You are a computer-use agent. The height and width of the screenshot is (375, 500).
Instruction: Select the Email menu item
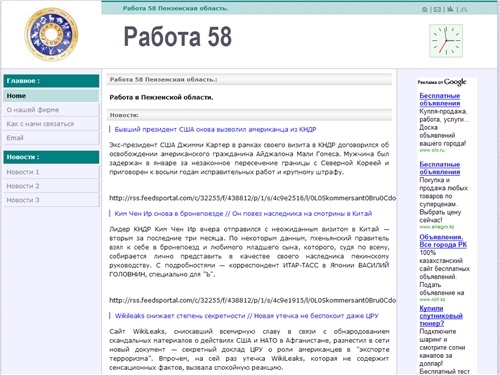51,138
